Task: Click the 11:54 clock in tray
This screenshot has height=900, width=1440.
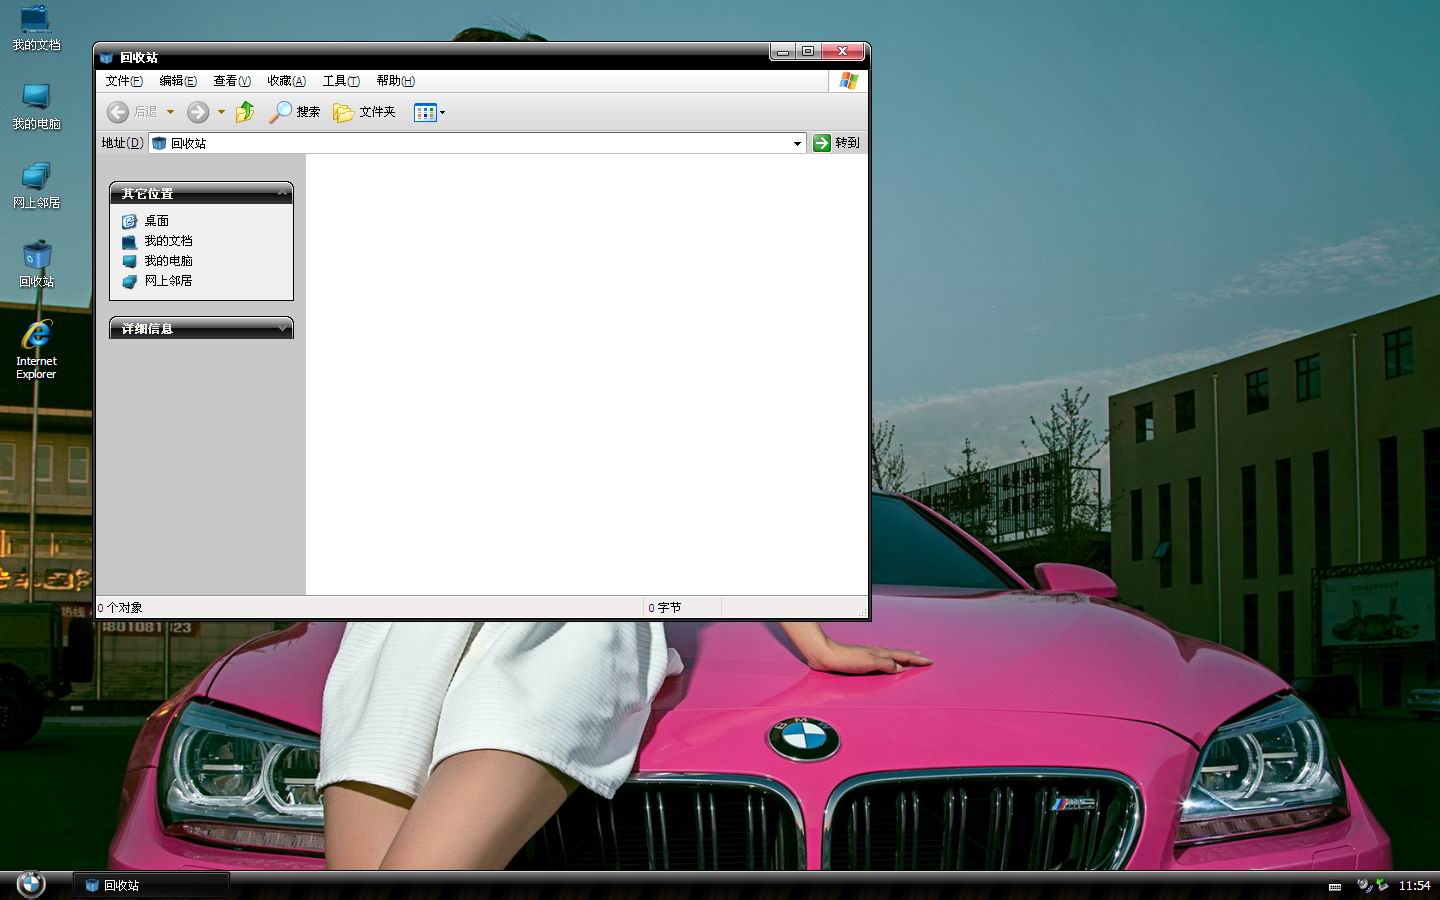Action: [x=1414, y=885]
